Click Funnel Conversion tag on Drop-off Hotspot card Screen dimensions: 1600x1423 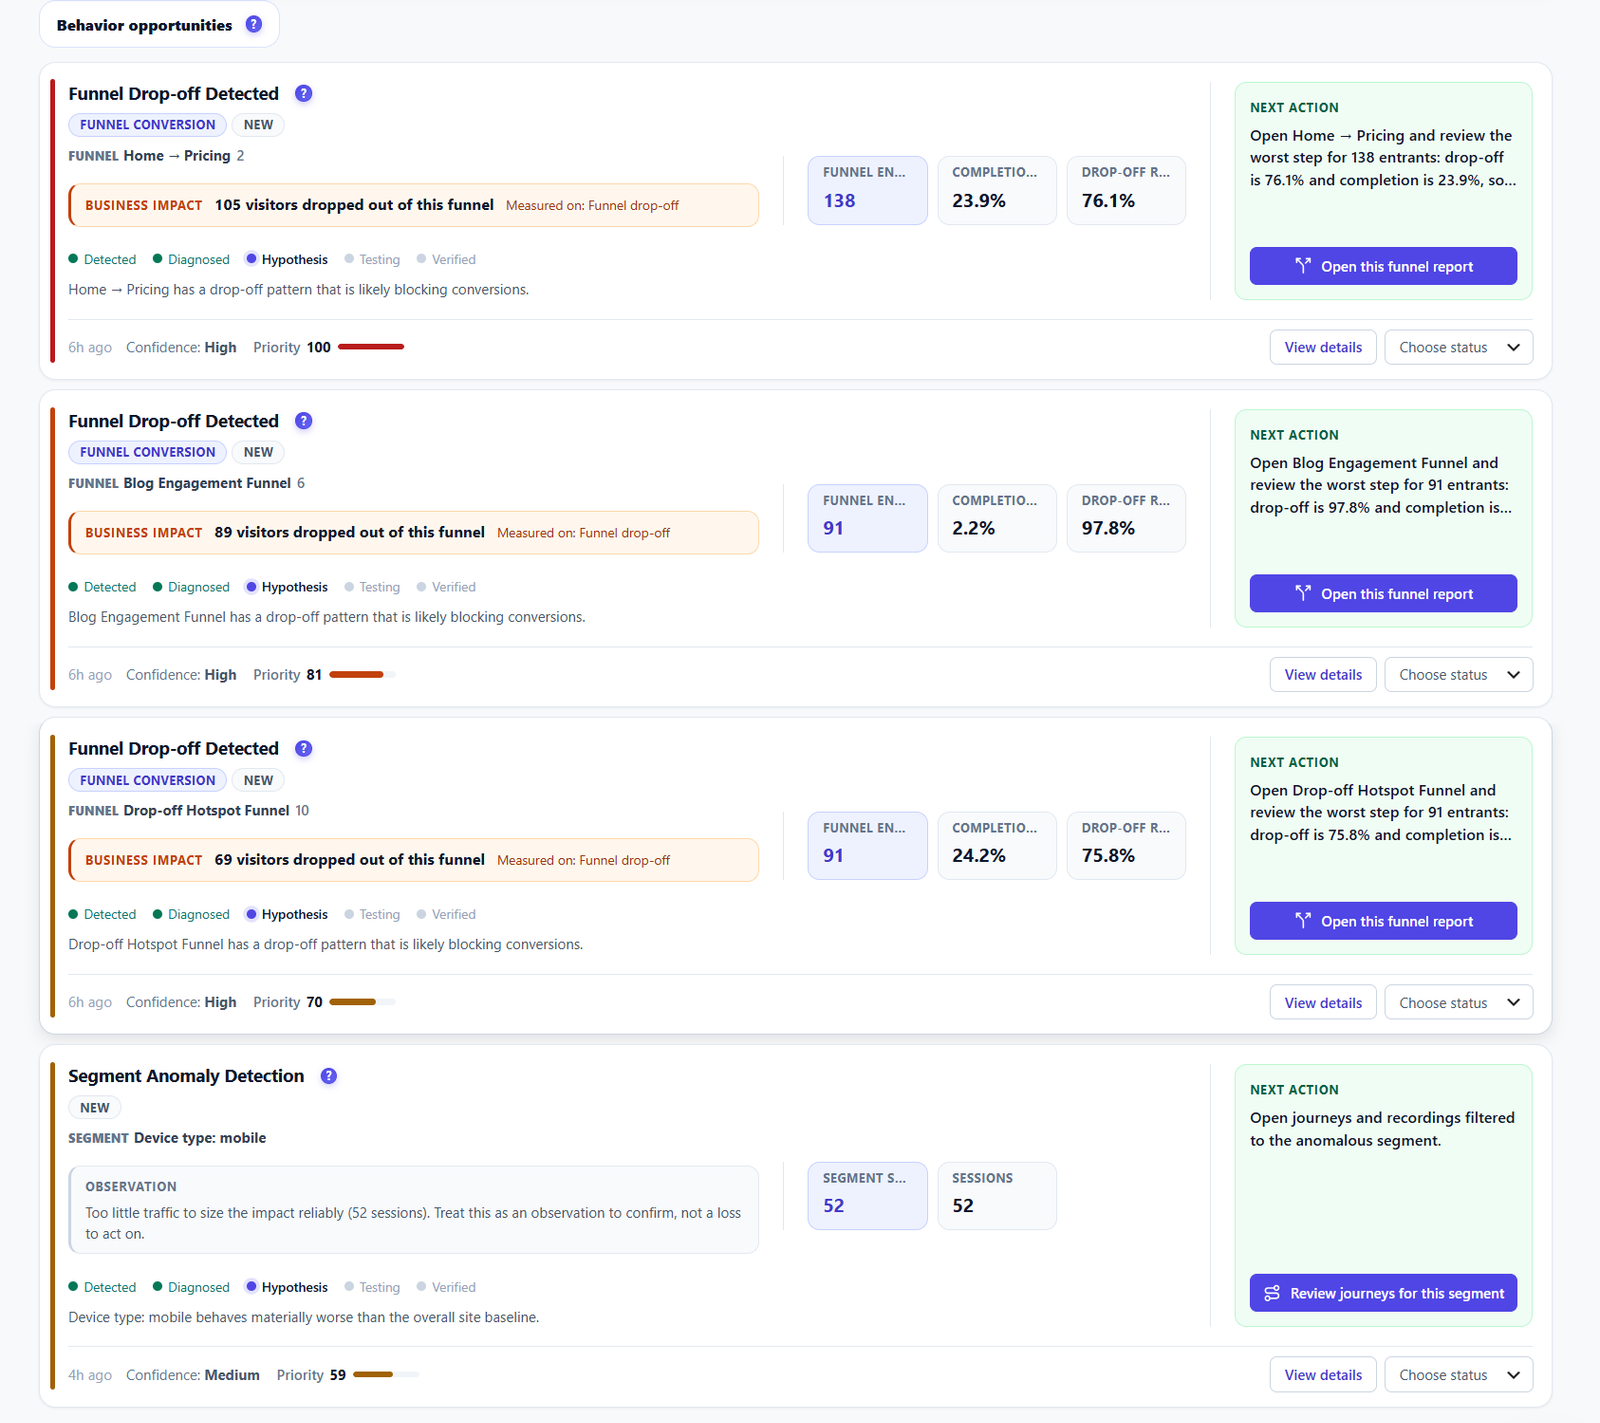click(147, 780)
